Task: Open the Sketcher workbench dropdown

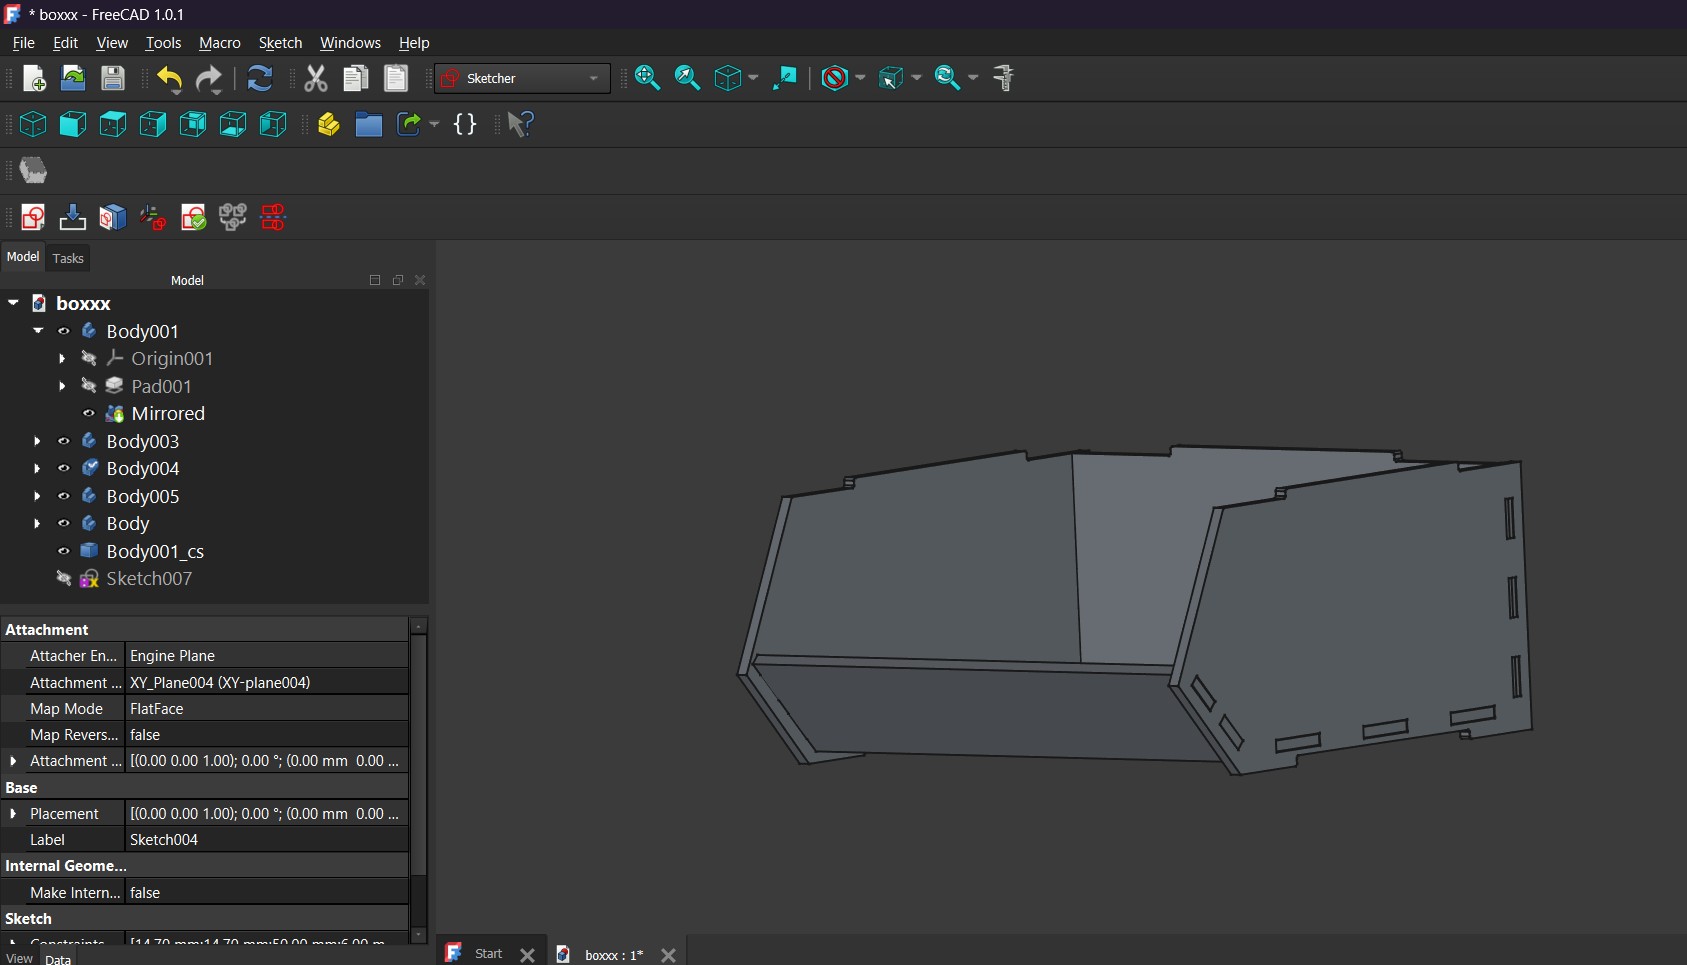Action: tap(522, 79)
